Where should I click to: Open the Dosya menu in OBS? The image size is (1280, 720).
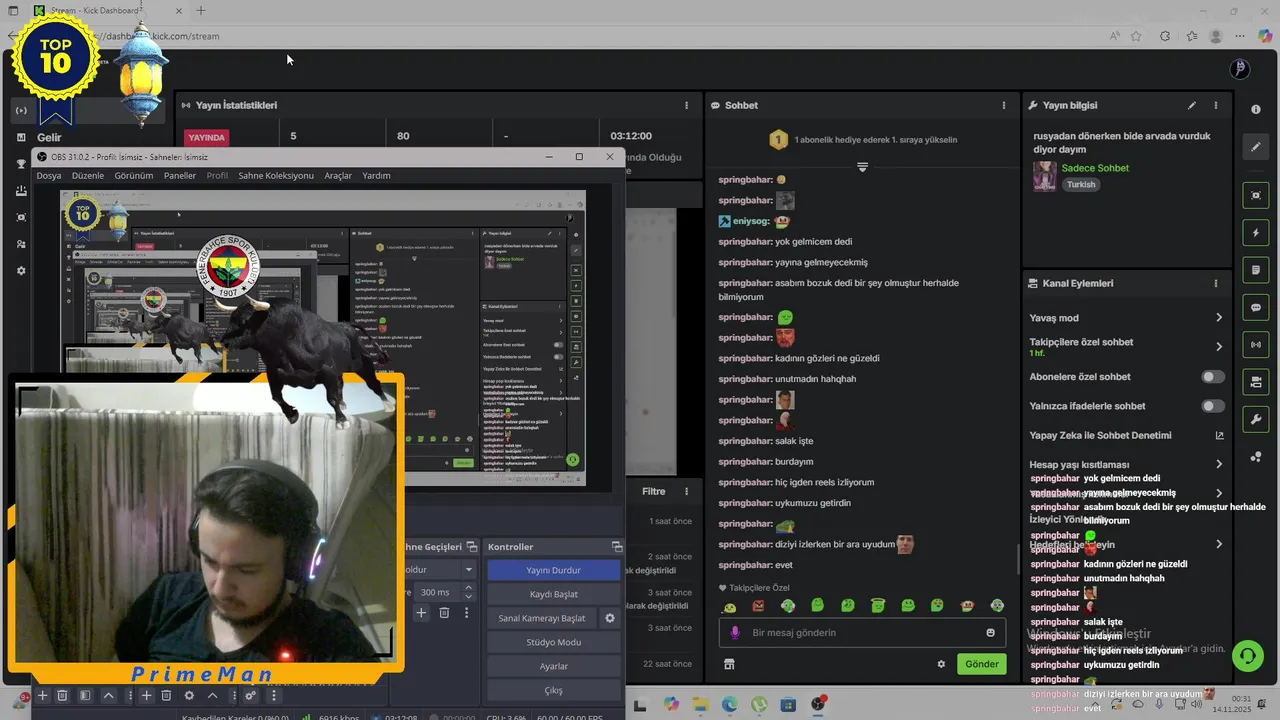(x=49, y=176)
